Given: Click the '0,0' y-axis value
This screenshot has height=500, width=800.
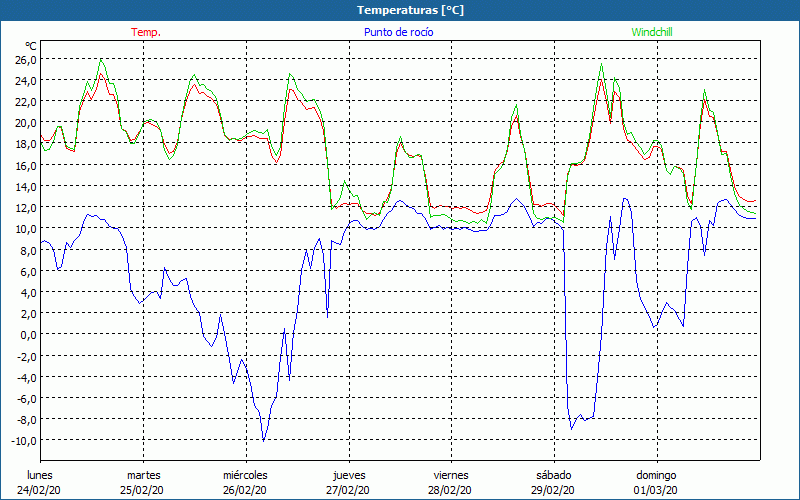Looking at the screenshot, I should click(28, 335).
